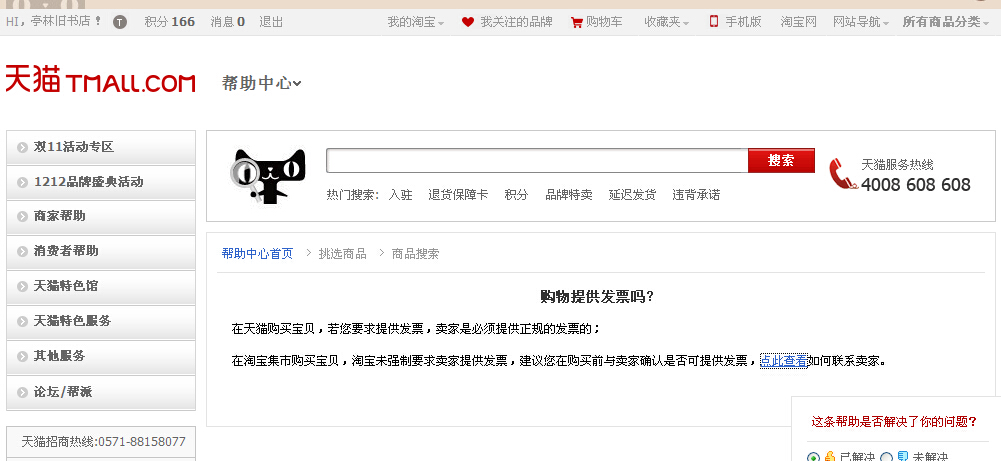Viewport: 1001px width, 461px height.
Task: Click the thumbs-up icon next to 已解决
Action: coord(830,457)
